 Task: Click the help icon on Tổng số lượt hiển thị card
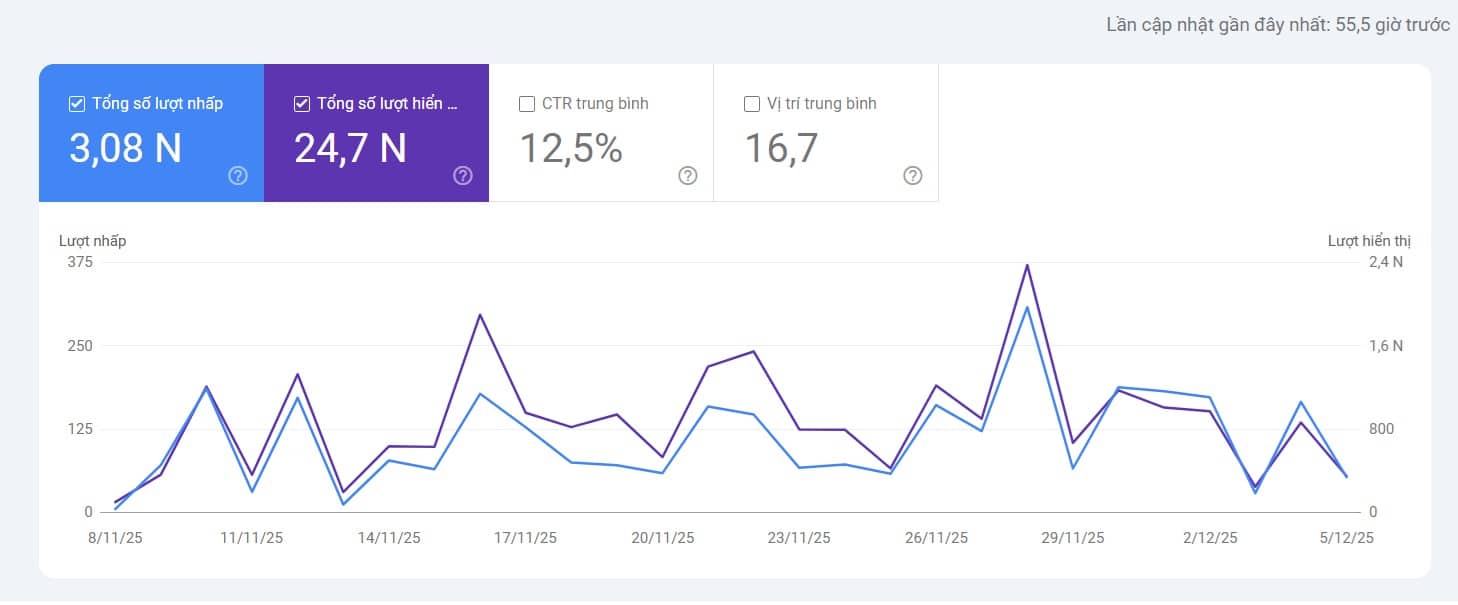462,176
